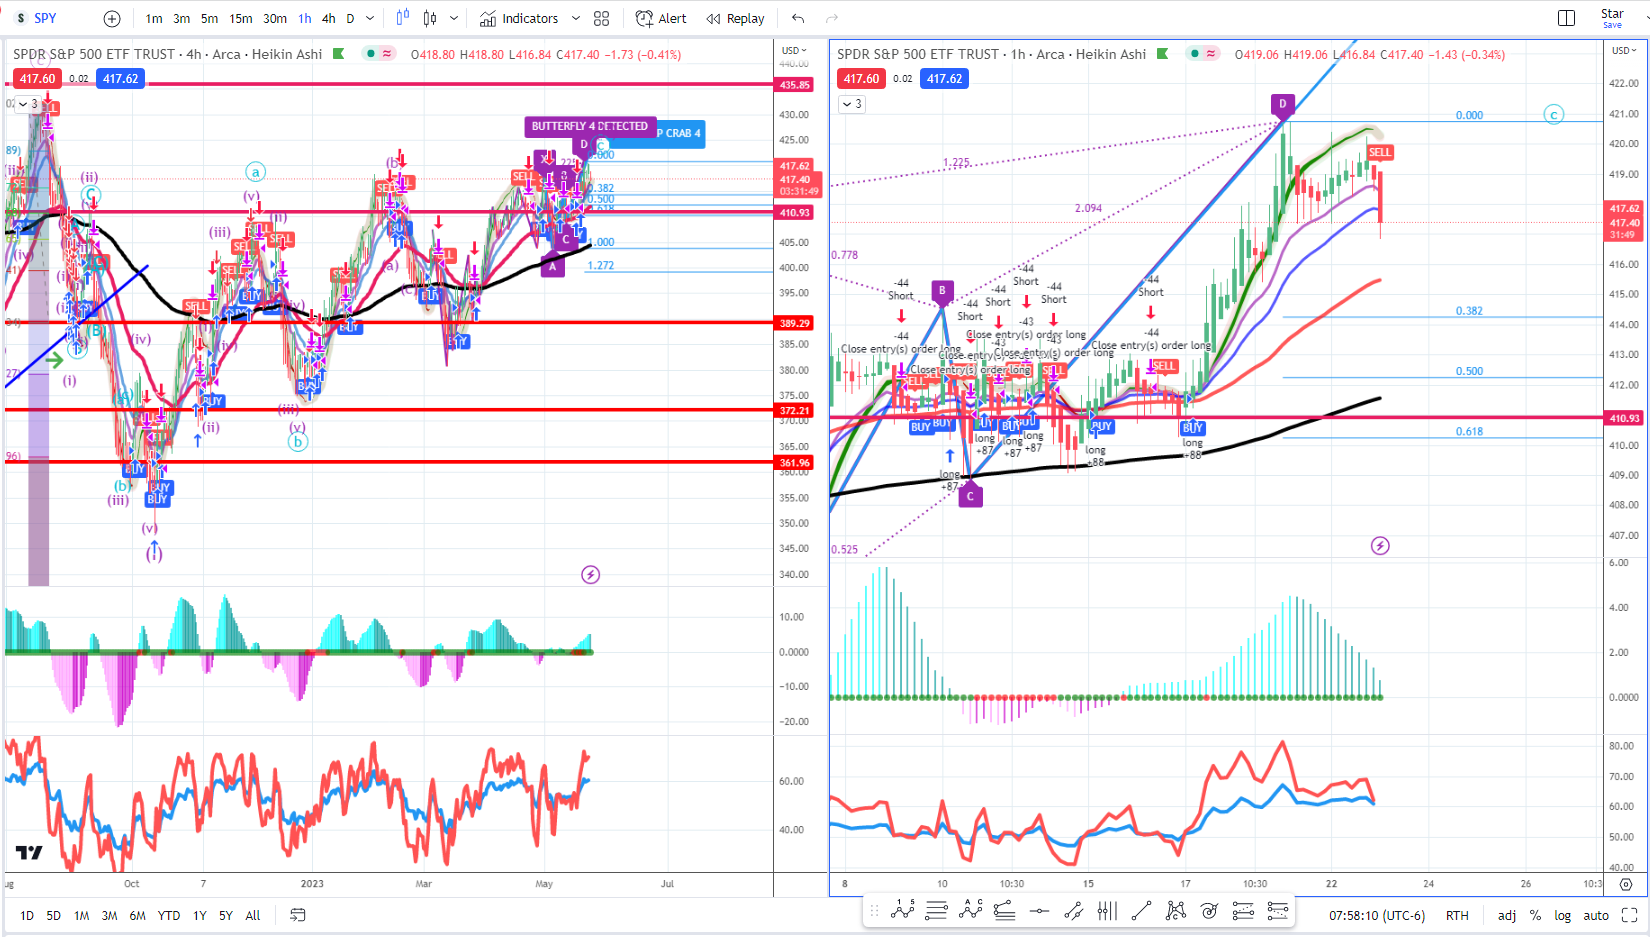Viewport: 1650px width, 937px height.
Task: Select the 1m timeframe
Action: 154,18
